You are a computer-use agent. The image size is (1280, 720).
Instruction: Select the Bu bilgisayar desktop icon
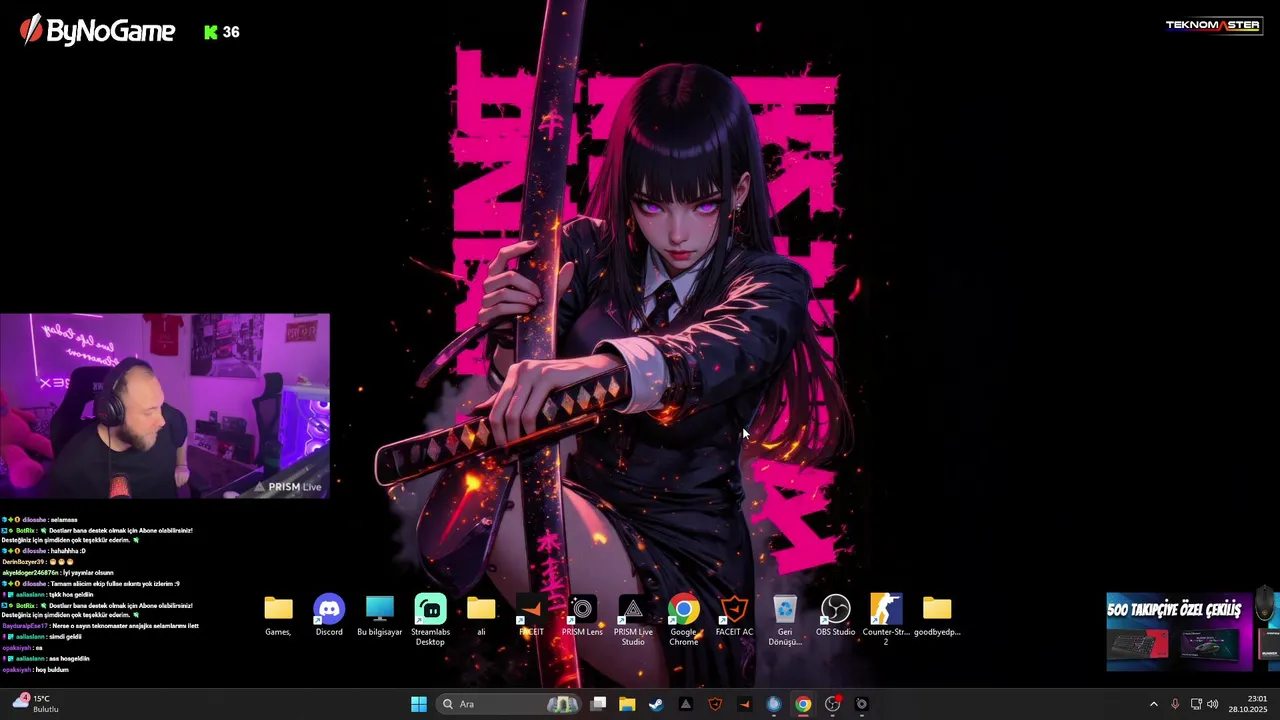[x=380, y=615]
